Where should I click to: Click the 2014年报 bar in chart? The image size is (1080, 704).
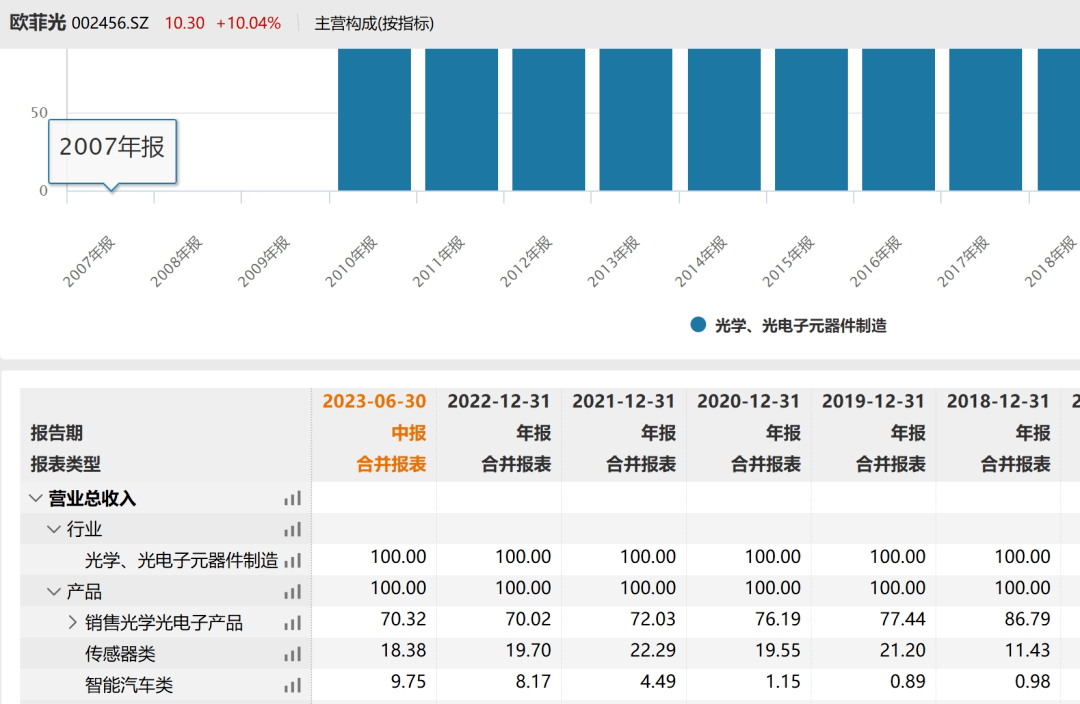pos(723,119)
